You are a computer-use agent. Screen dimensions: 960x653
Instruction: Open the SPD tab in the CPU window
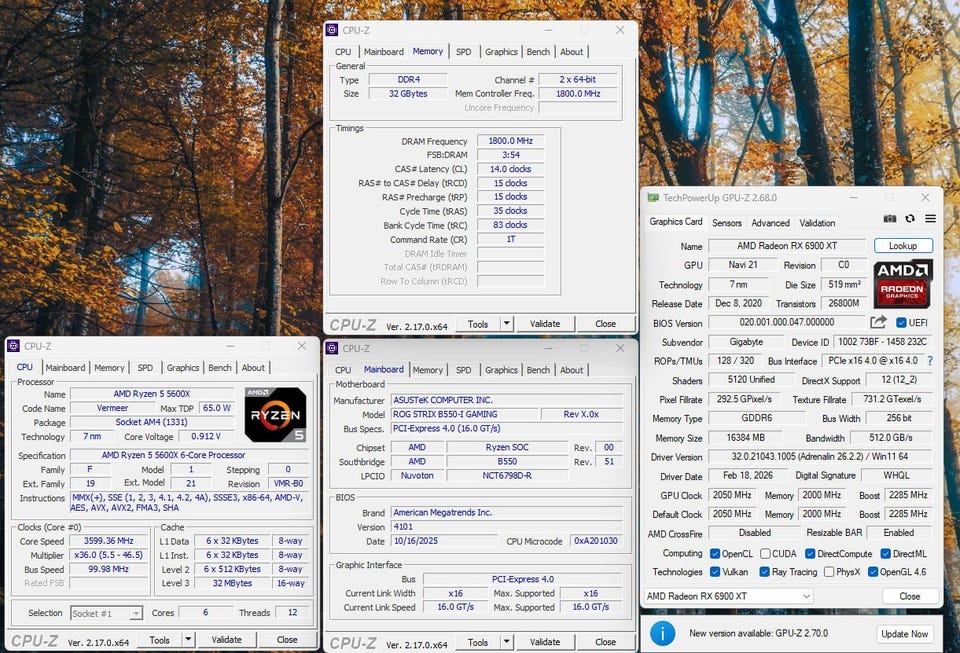145,368
